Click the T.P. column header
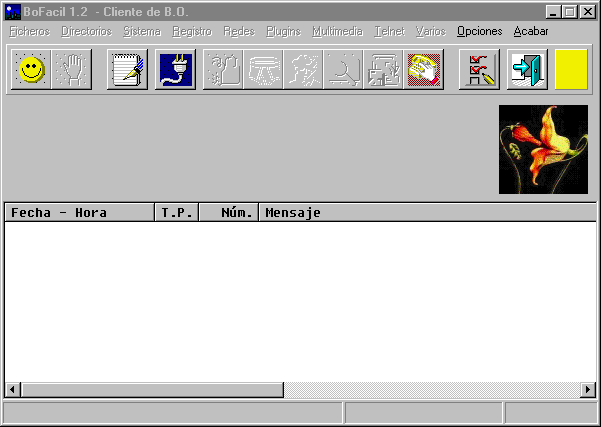 click(177, 213)
